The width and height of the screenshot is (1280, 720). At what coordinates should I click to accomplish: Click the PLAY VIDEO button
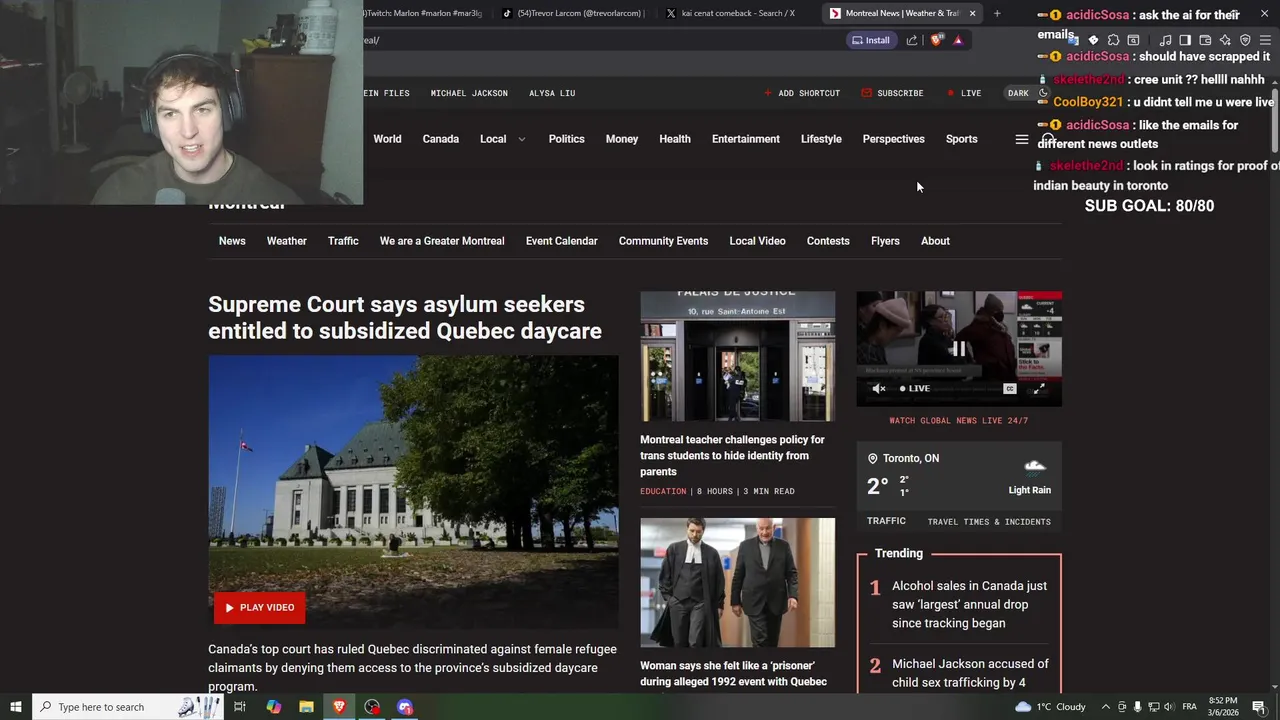pyautogui.click(x=260, y=607)
